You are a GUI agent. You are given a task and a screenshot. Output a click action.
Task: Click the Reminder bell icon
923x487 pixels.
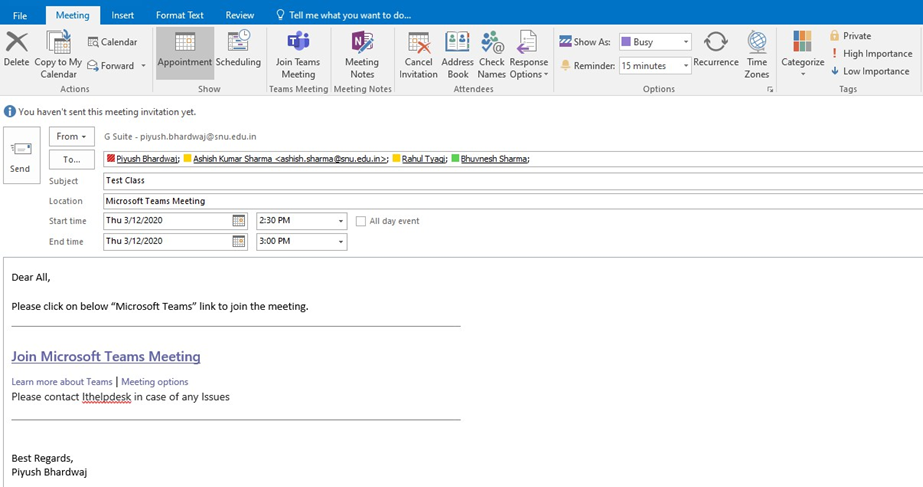[x=565, y=65]
